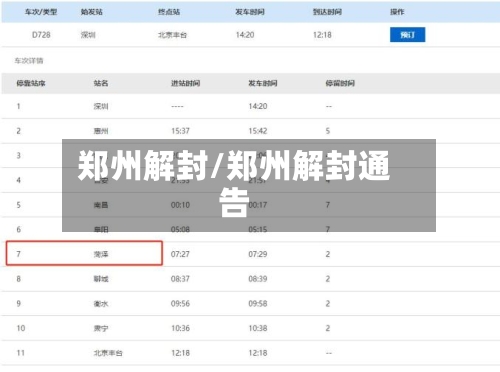Click departure time 10:38 for 肃宁
Viewport: 500px width, 372px height.
pos(258,328)
